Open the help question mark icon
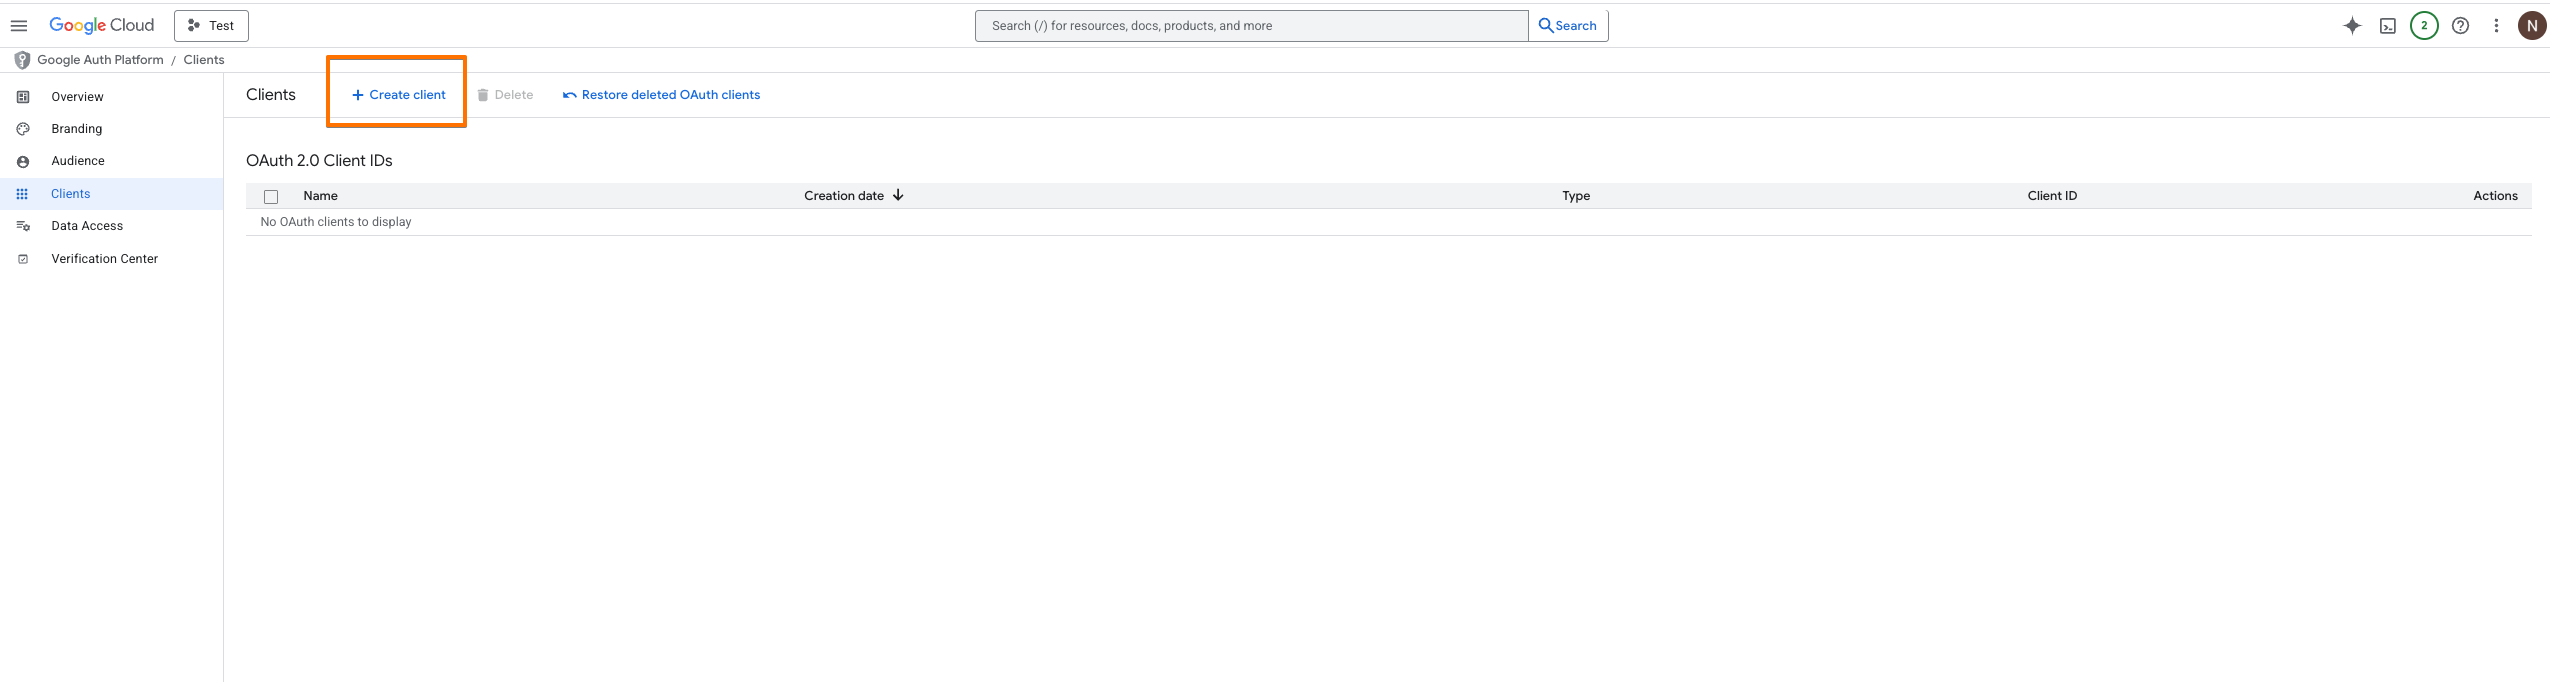Viewport: 2550px width, 682px height. 2461,26
